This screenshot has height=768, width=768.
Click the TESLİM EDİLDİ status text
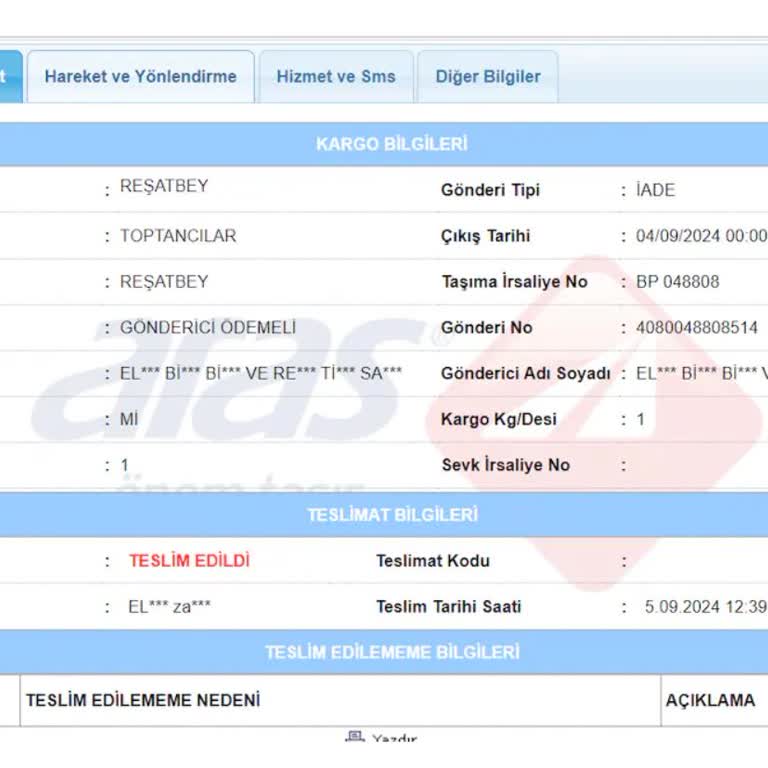click(190, 561)
